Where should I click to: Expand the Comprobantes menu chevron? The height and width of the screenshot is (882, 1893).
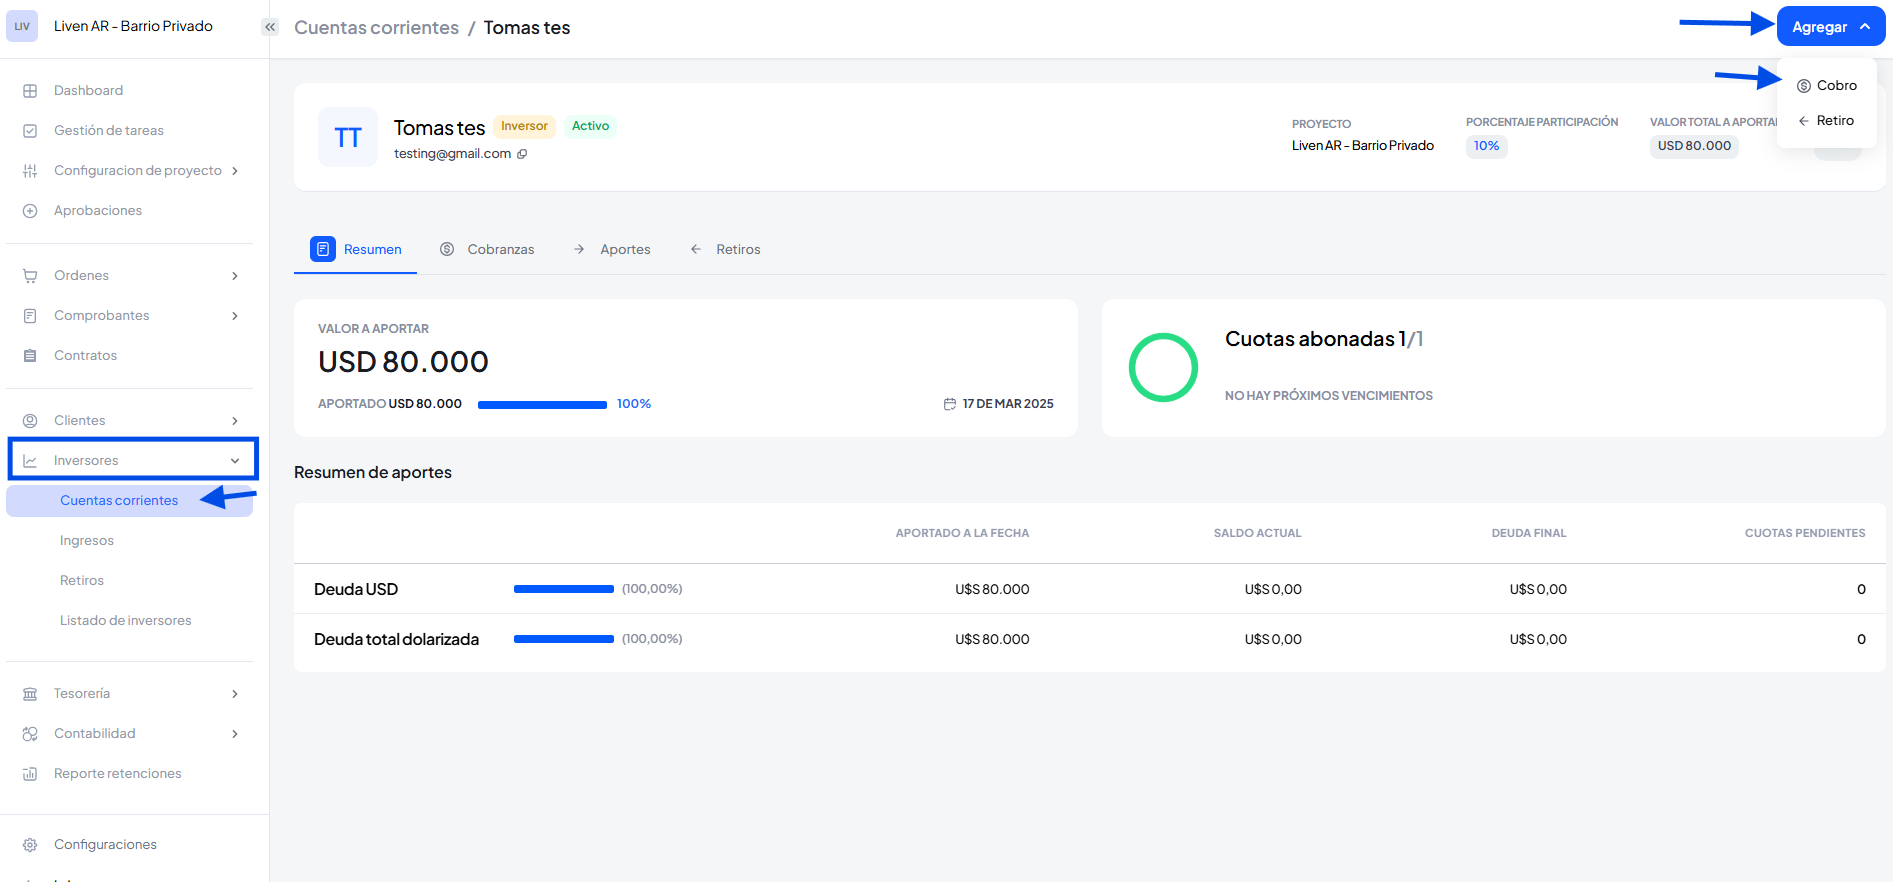coord(235,316)
